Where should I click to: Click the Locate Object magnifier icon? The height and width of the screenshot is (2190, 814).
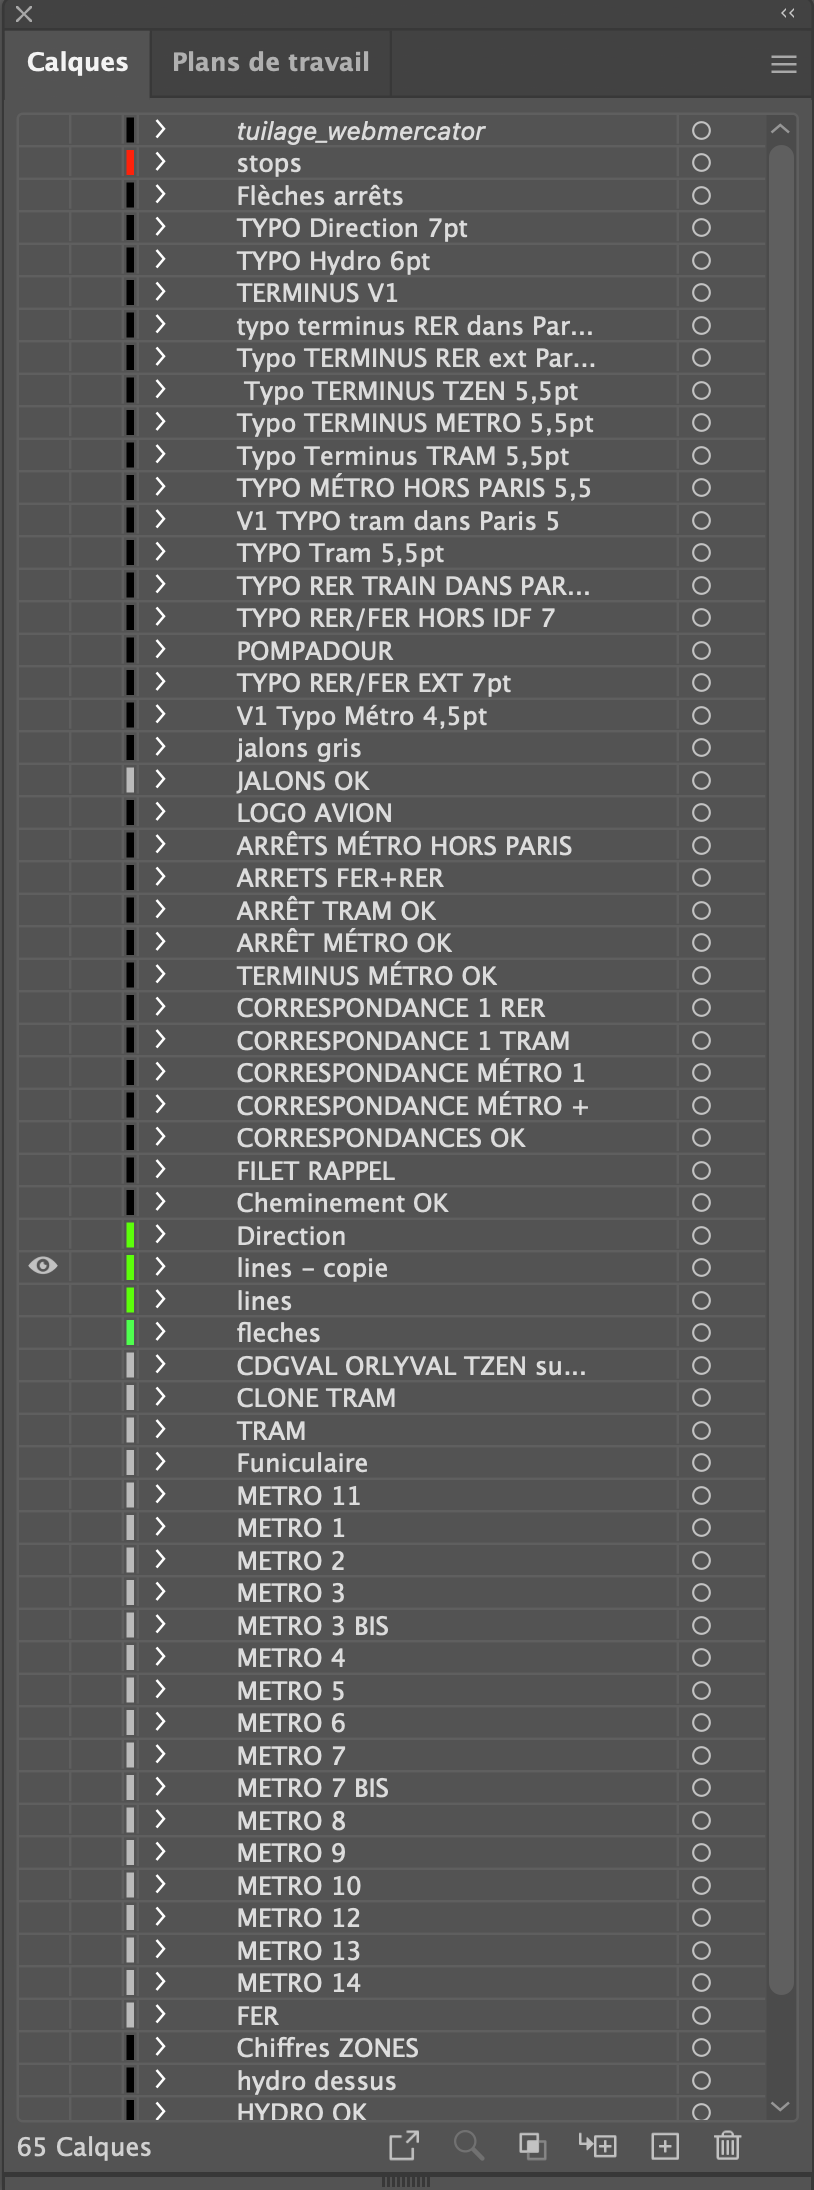(x=468, y=2146)
